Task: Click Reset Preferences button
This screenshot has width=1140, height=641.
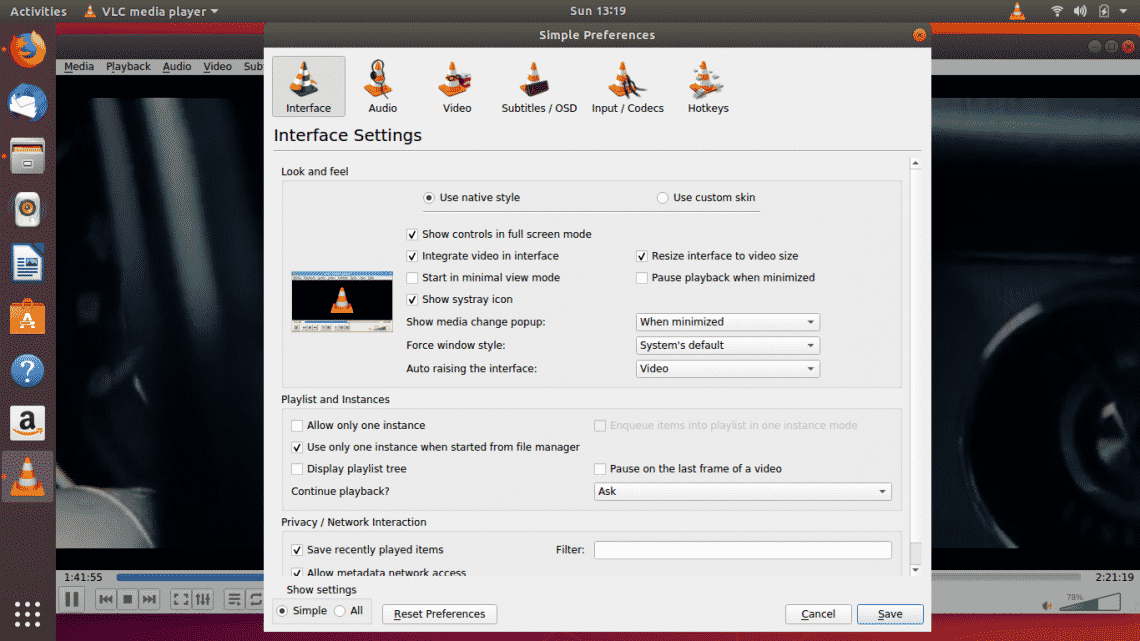Action: click(439, 614)
